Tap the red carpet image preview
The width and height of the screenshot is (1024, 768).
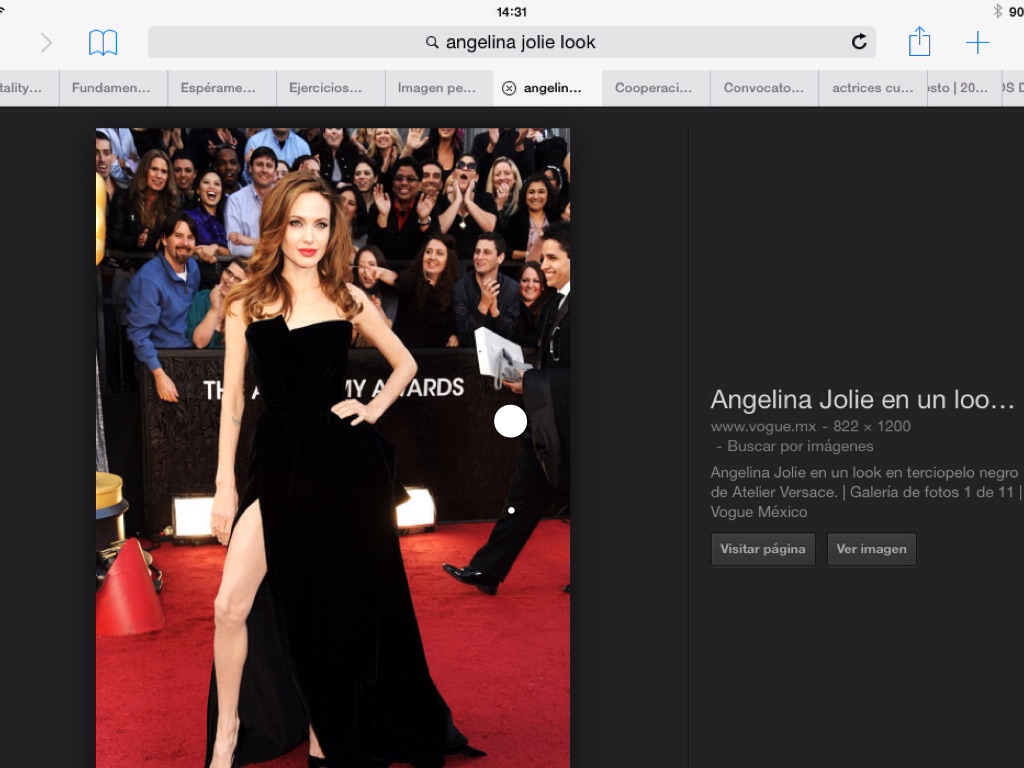click(x=332, y=448)
